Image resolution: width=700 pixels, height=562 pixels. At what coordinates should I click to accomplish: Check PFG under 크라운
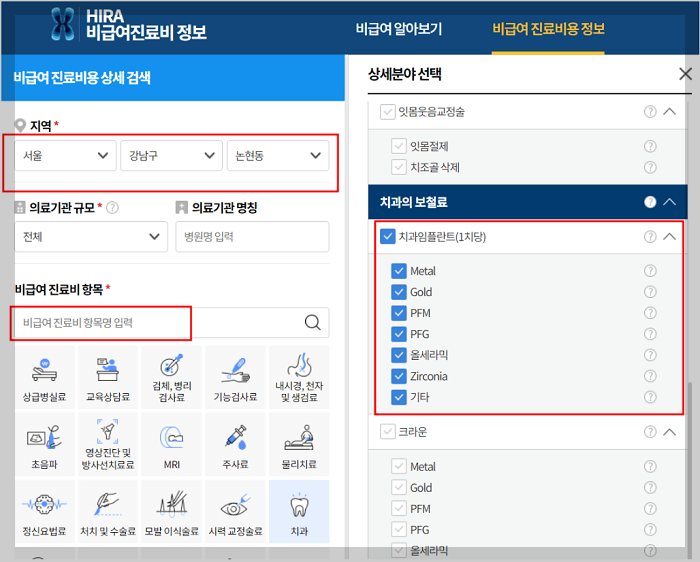point(399,529)
